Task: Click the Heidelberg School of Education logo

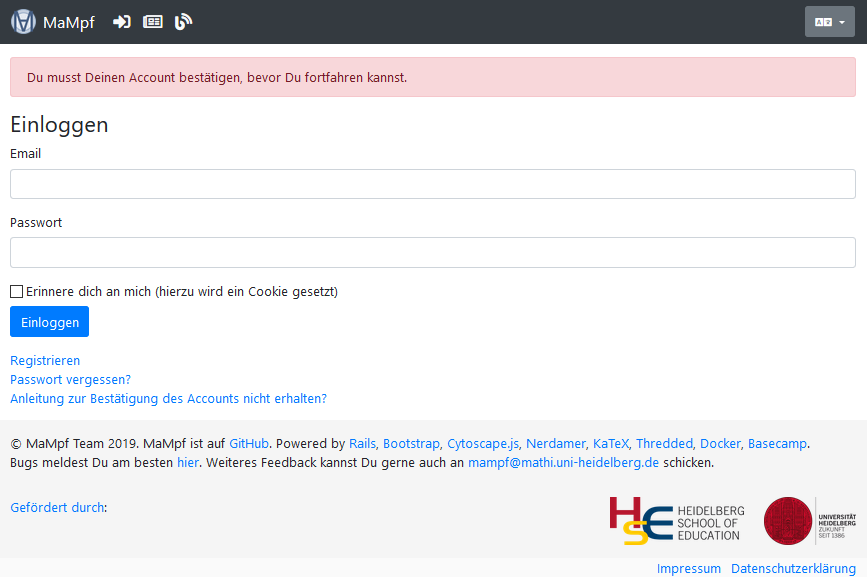Action: [x=677, y=521]
